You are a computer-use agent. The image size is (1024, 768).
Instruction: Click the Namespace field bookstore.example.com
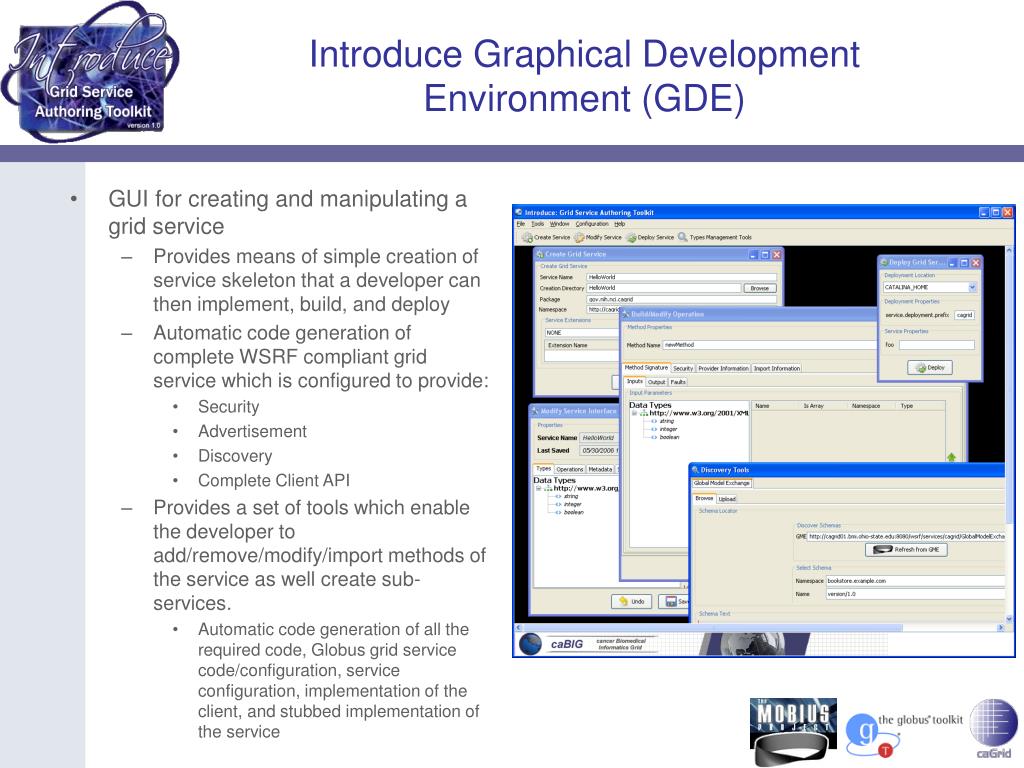[916, 581]
